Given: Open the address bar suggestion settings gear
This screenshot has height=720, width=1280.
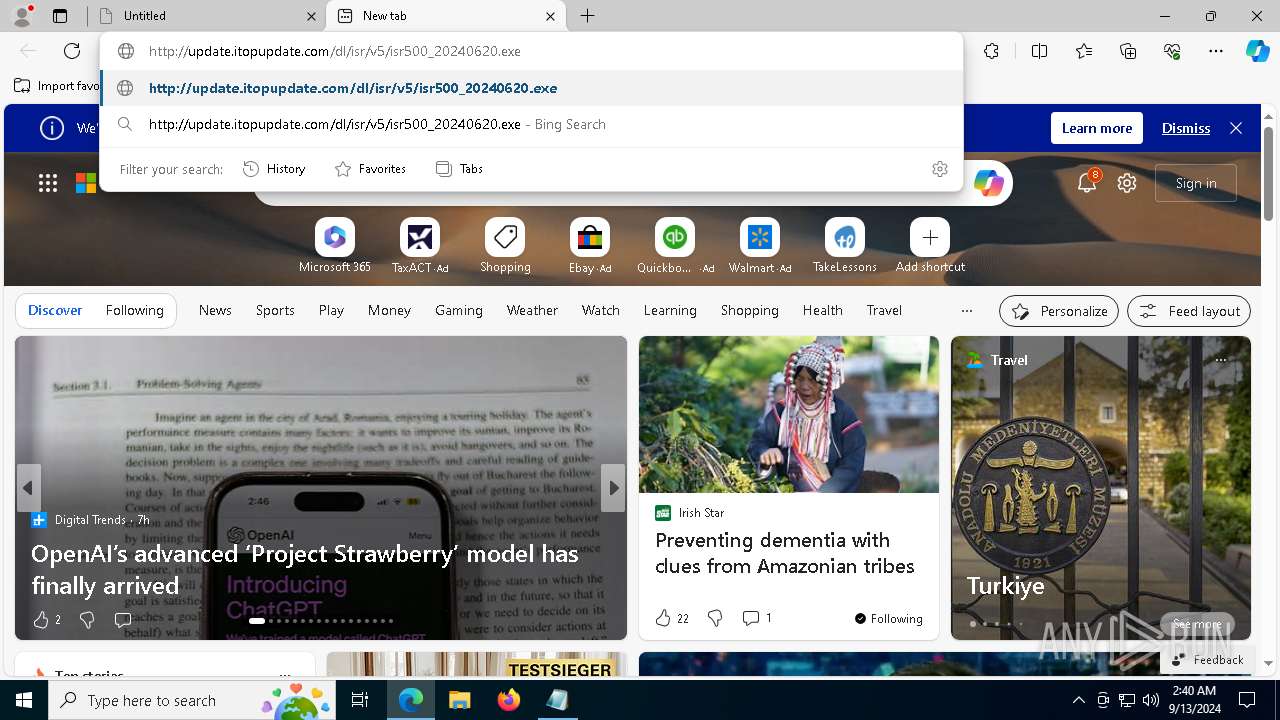Looking at the screenshot, I should [939, 169].
